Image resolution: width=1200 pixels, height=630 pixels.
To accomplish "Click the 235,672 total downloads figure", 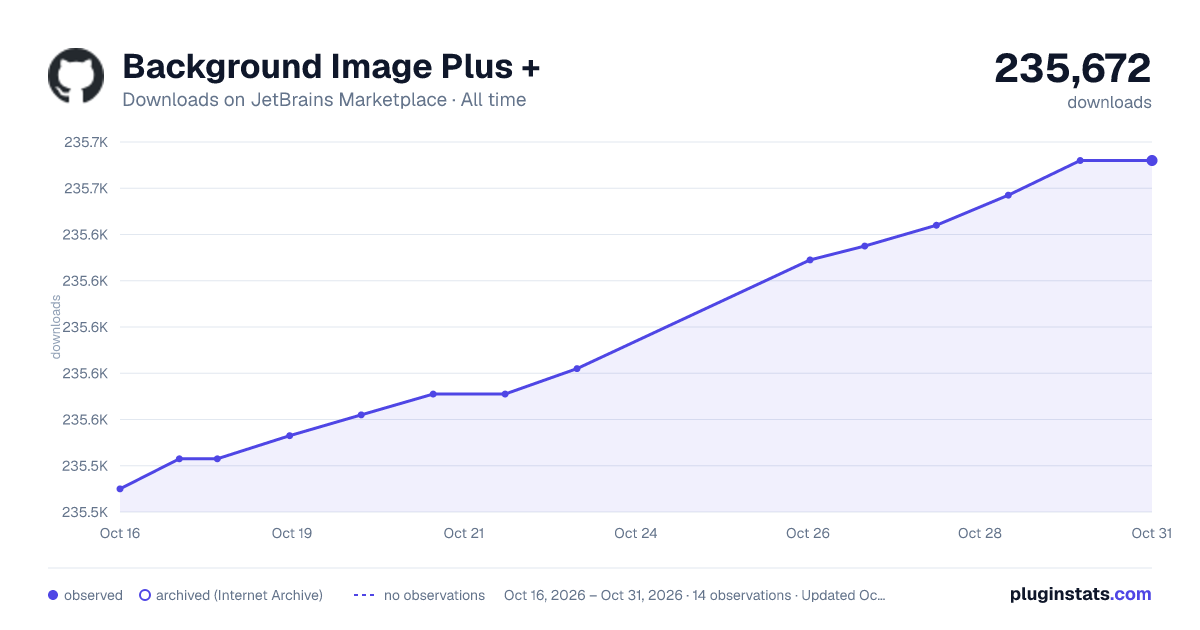I will coord(1073,68).
